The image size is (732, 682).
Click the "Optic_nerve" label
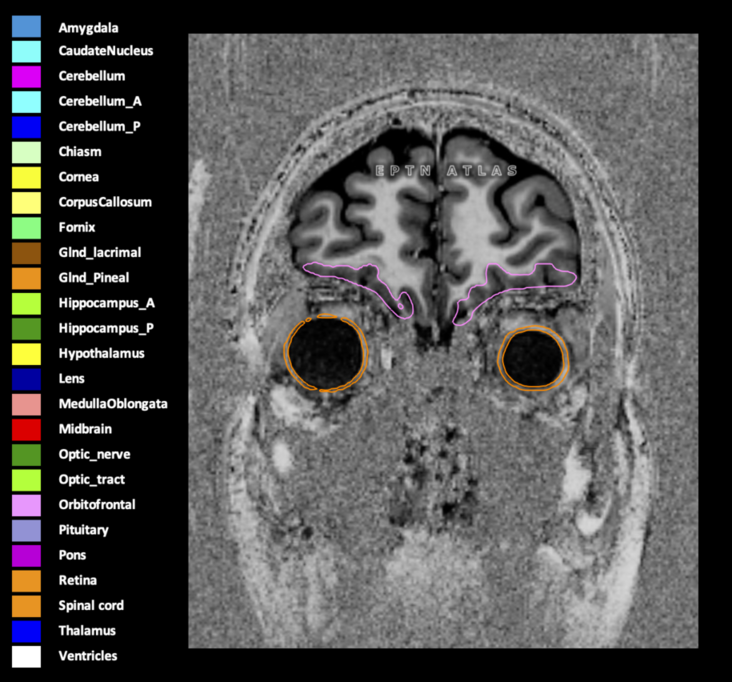94,454
